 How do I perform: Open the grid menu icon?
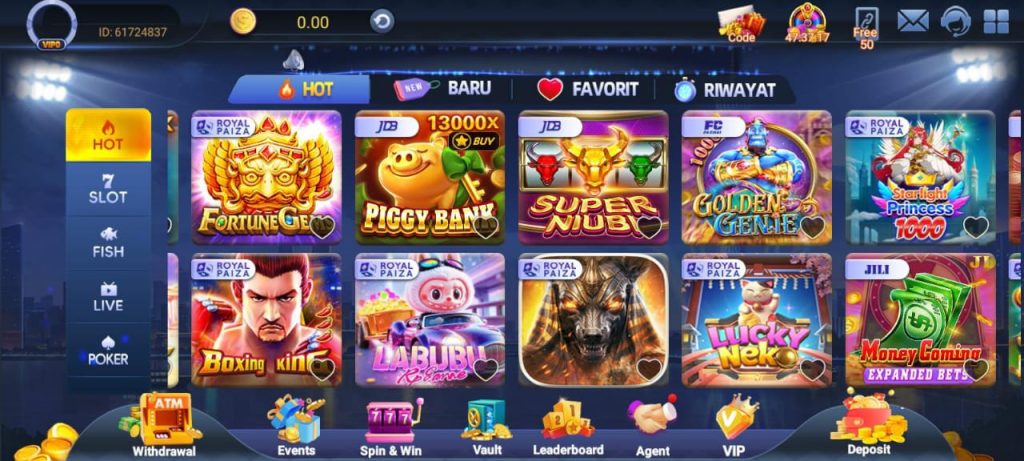996,22
